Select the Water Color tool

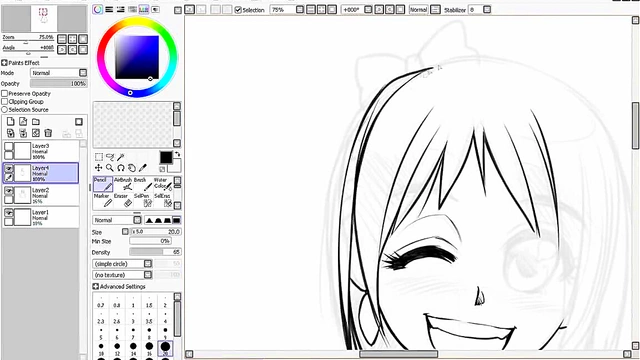coord(162,184)
